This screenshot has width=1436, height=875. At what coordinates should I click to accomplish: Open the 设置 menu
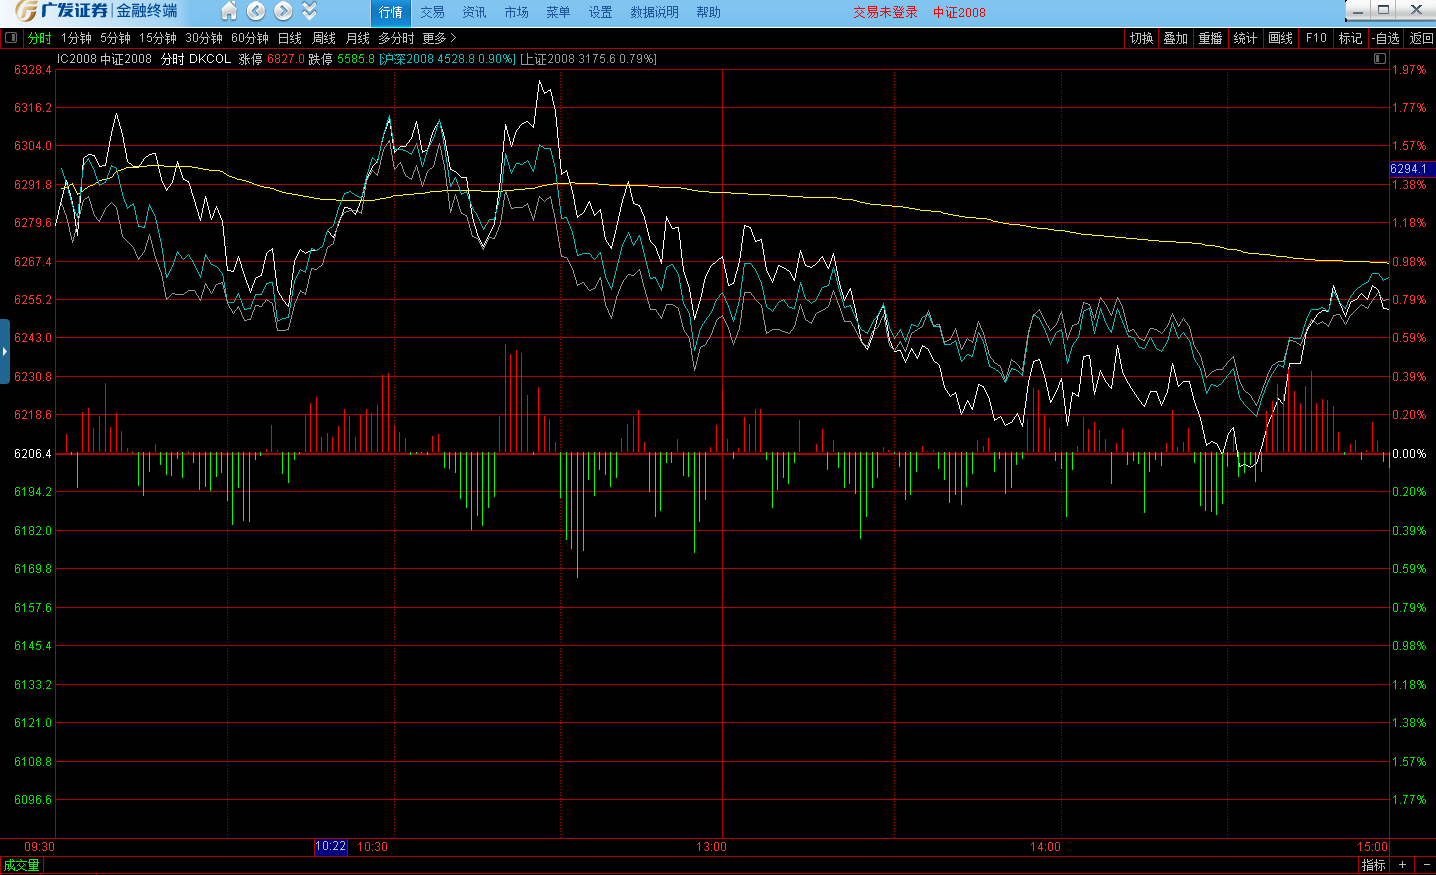pos(600,12)
